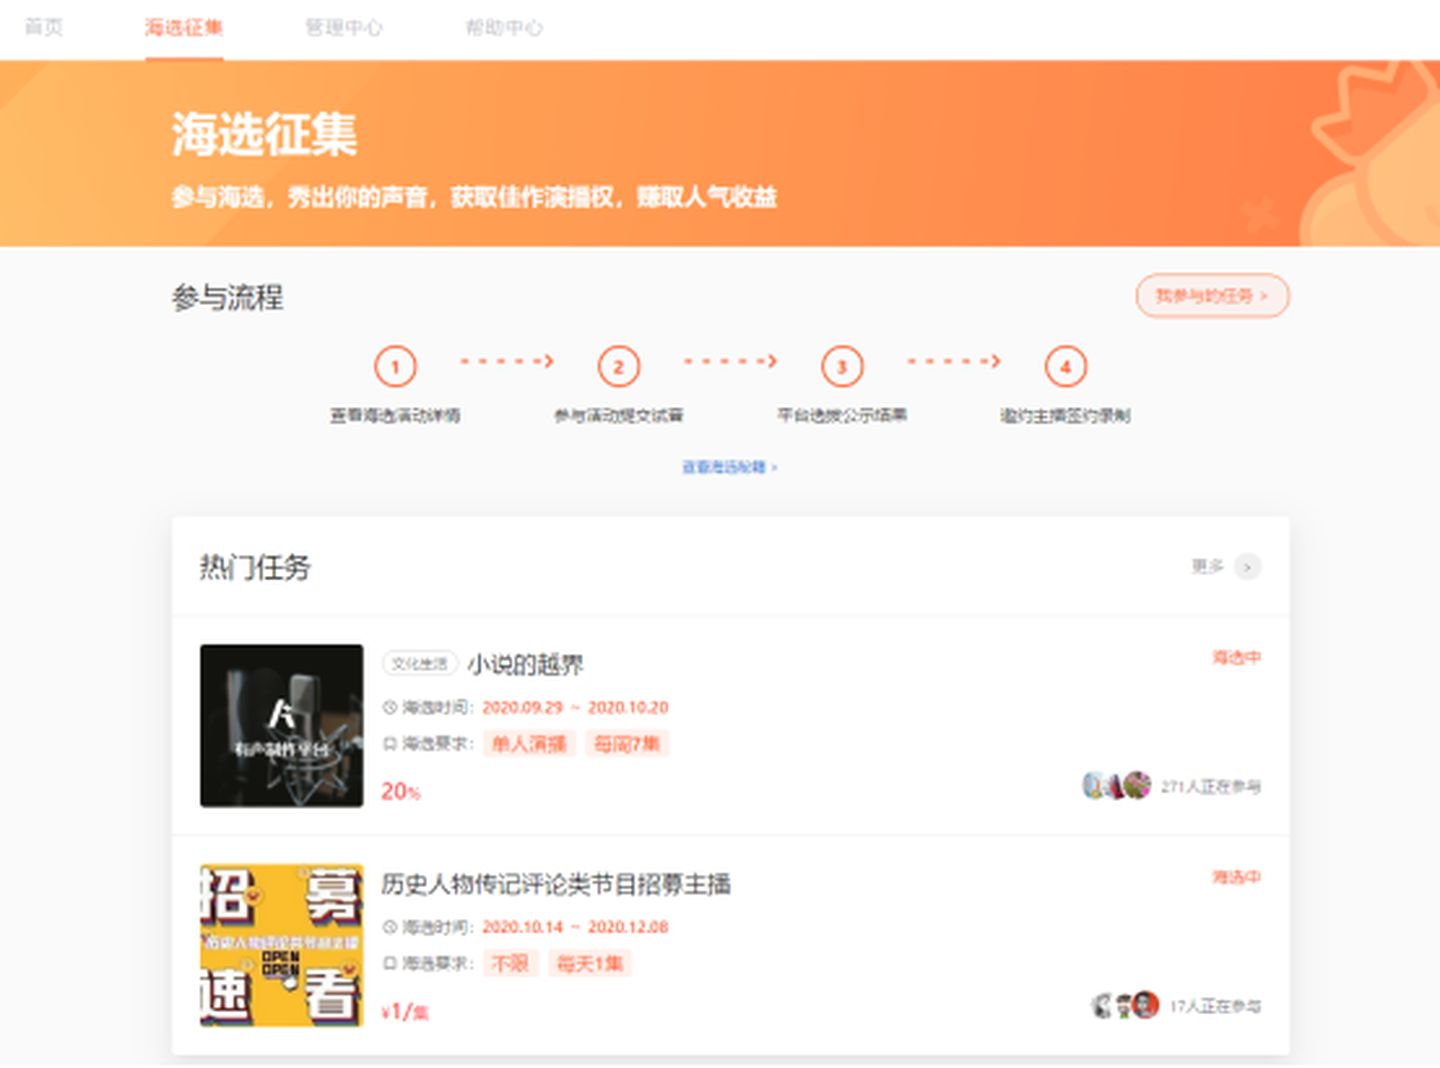Click step 3 circle icon for 平台选拔公示结果
This screenshot has height=1068, width=1440.
pyautogui.click(x=841, y=366)
